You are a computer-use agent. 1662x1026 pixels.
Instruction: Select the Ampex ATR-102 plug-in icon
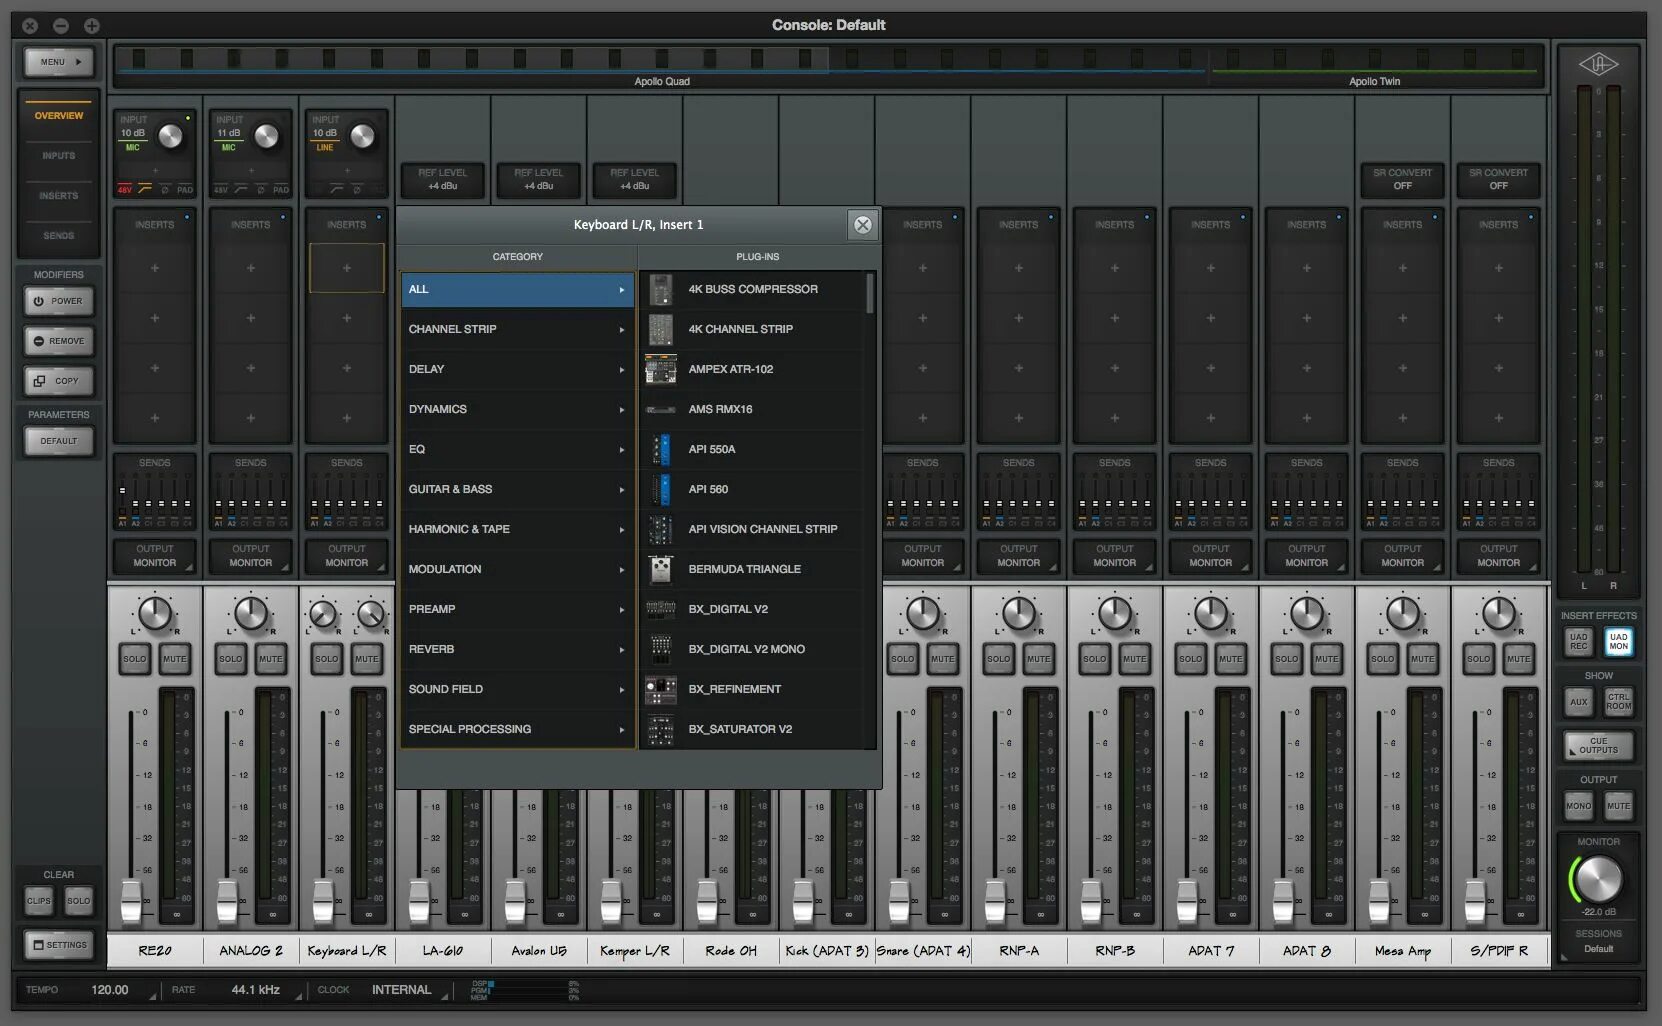point(660,369)
